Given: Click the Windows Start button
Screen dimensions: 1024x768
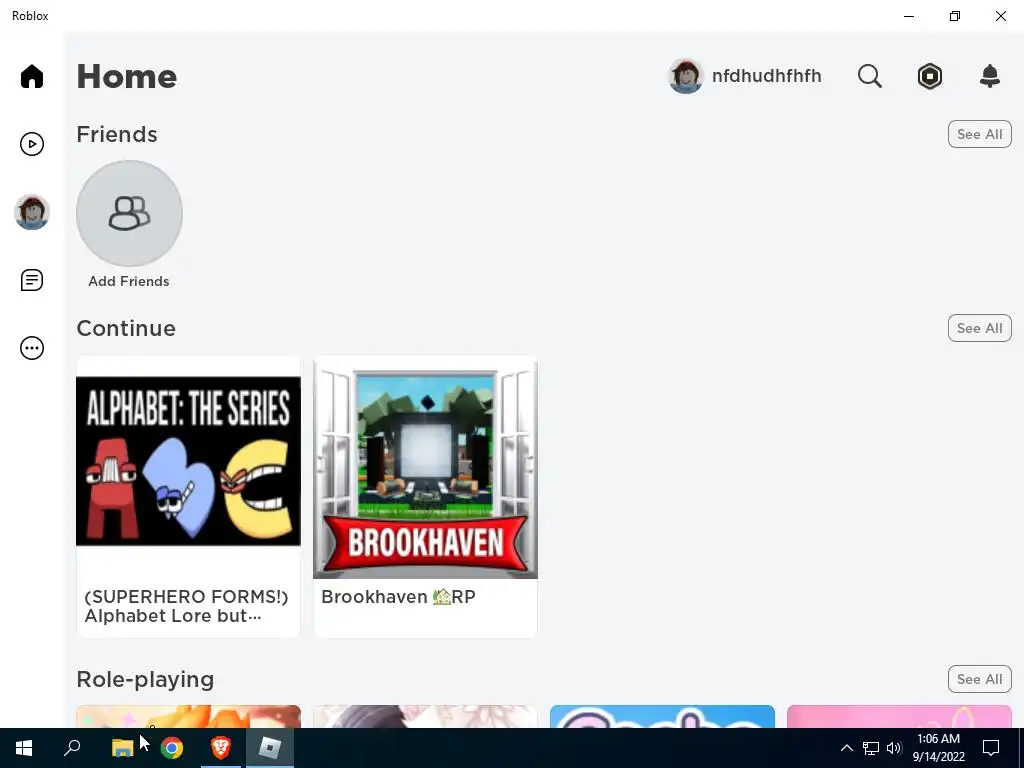Looking at the screenshot, I should pos(24,748).
